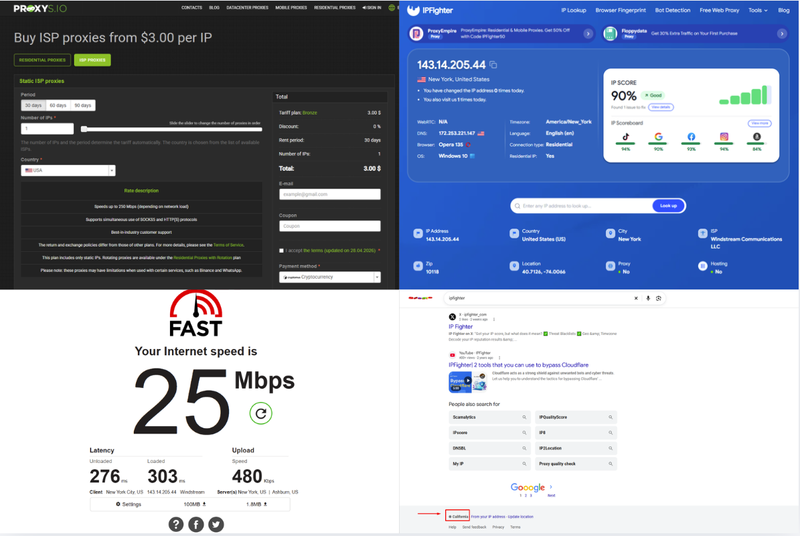Open Fast.com Settings button
Viewport: 800px width, 536px height.
[x=128, y=504]
